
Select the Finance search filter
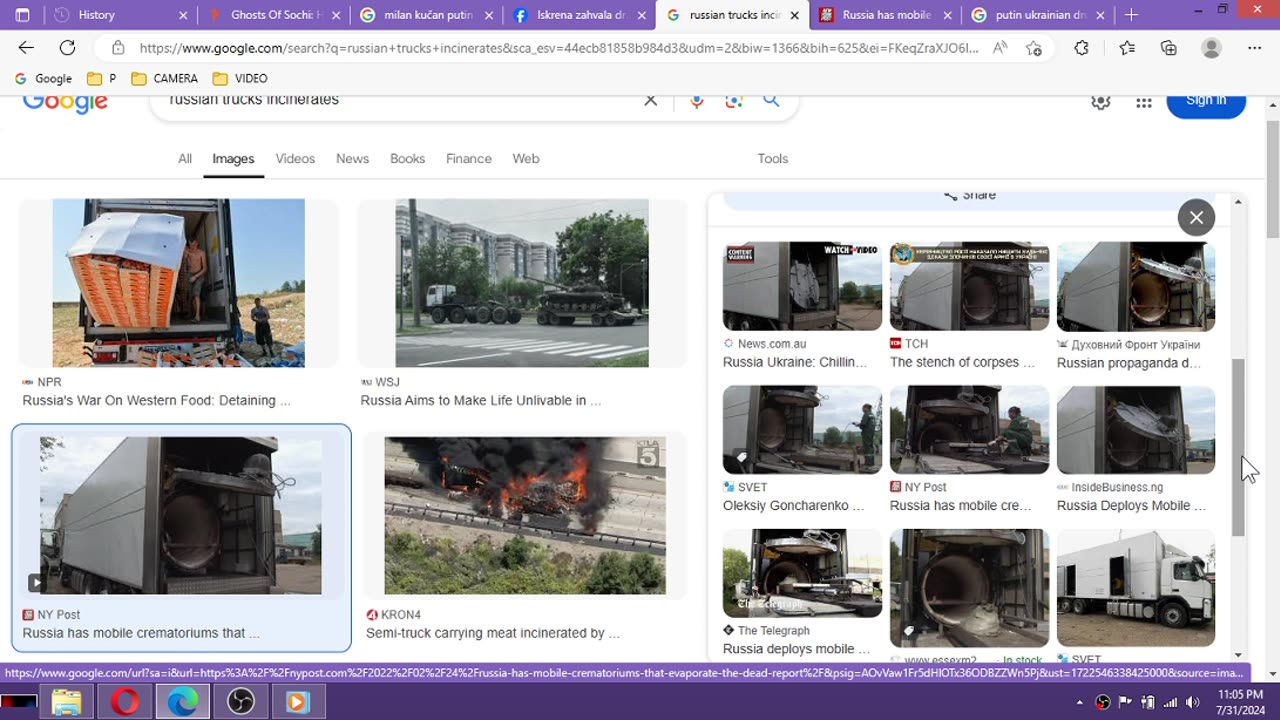pos(469,159)
